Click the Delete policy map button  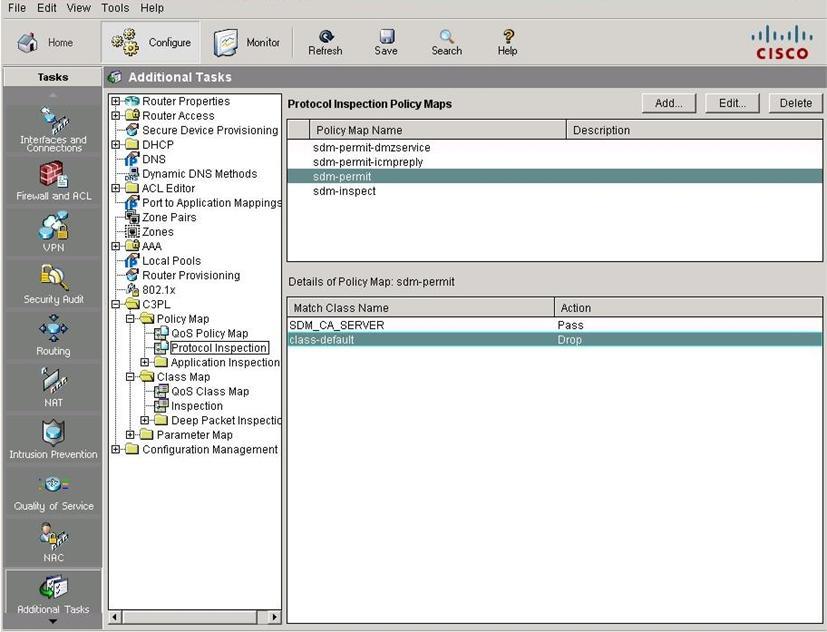pyautogui.click(x=795, y=103)
